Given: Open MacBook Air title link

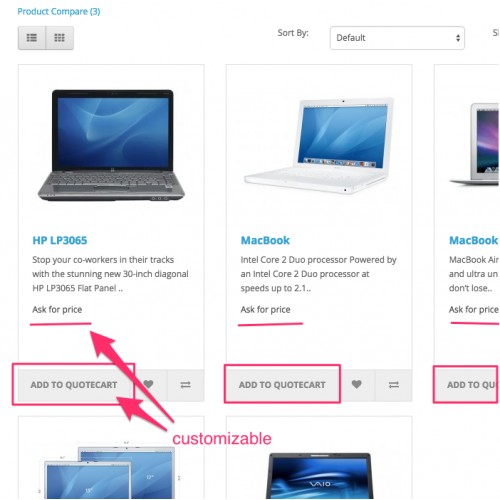Looking at the screenshot, I should [474, 240].
